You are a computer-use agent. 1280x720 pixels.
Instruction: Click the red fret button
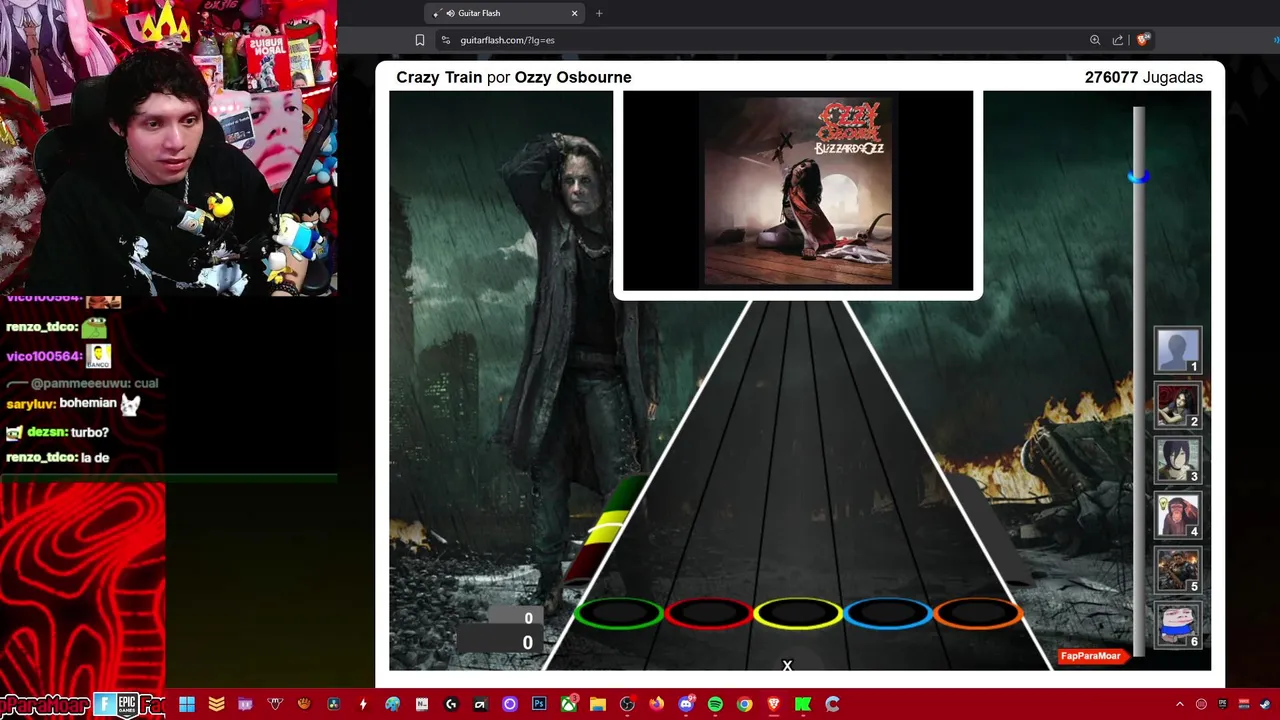(x=709, y=613)
